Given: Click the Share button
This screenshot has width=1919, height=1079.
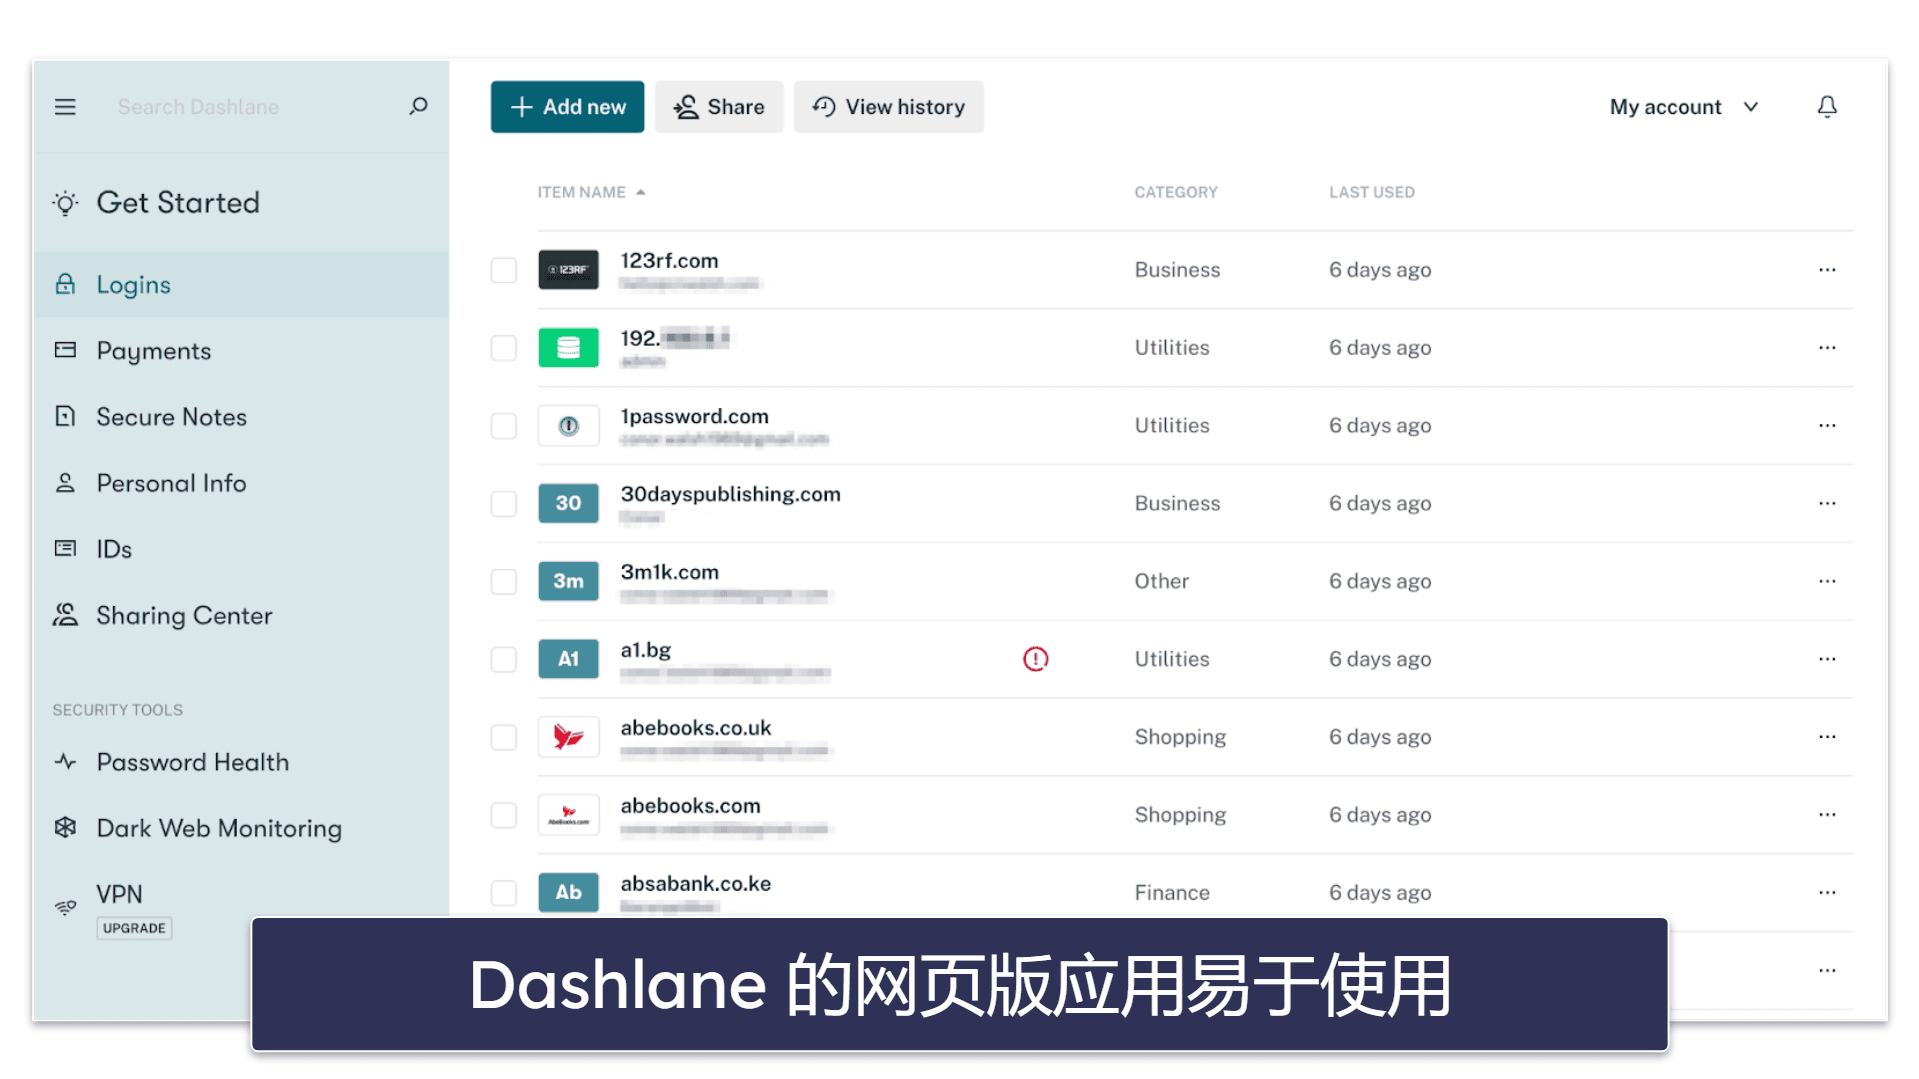Looking at the screenshot, I should coord(719,107).
